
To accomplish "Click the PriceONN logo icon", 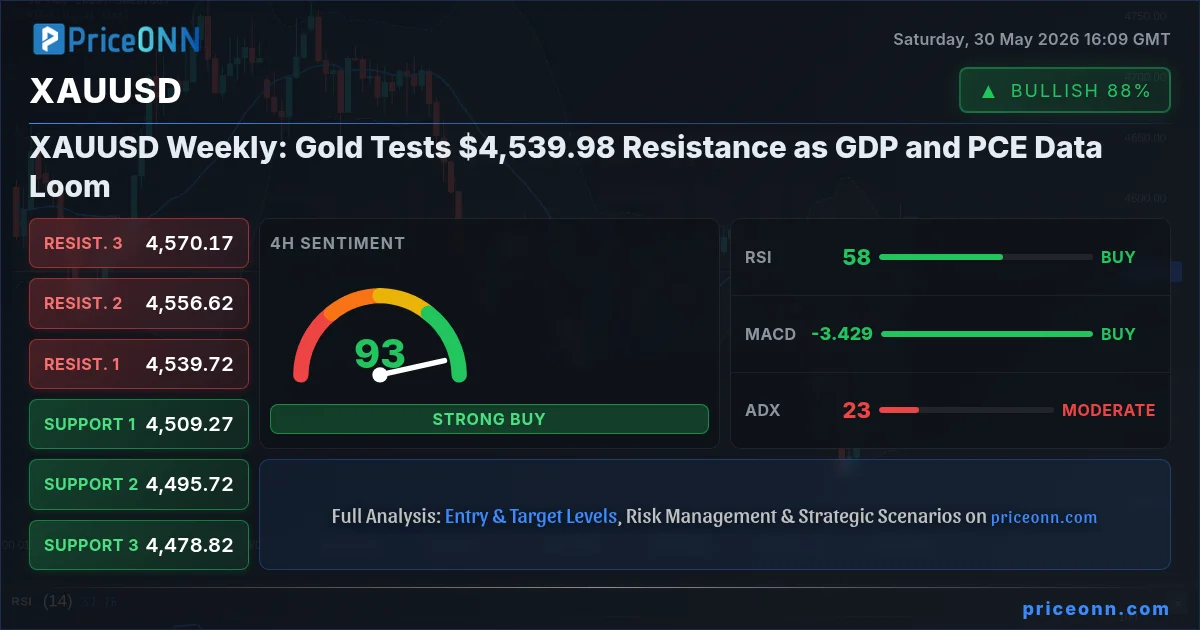I will coord(48,39).
